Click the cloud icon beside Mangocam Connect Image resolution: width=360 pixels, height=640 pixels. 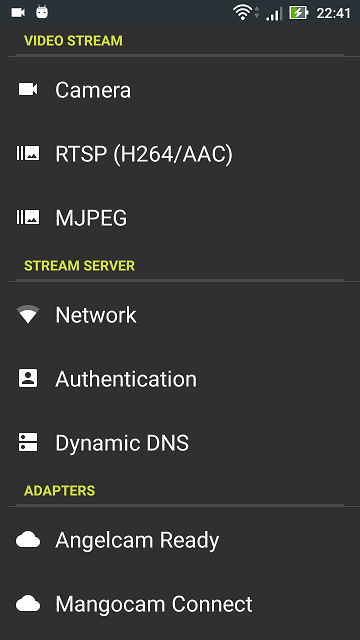point(28,604)
